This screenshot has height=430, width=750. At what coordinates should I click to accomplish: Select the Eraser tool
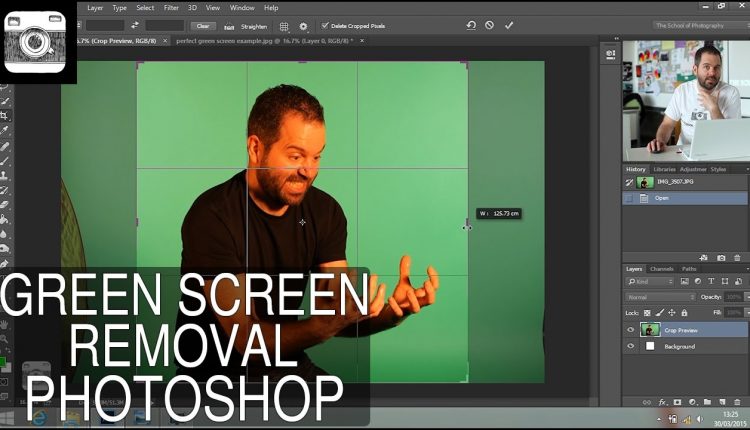click(x=4, y=205)
